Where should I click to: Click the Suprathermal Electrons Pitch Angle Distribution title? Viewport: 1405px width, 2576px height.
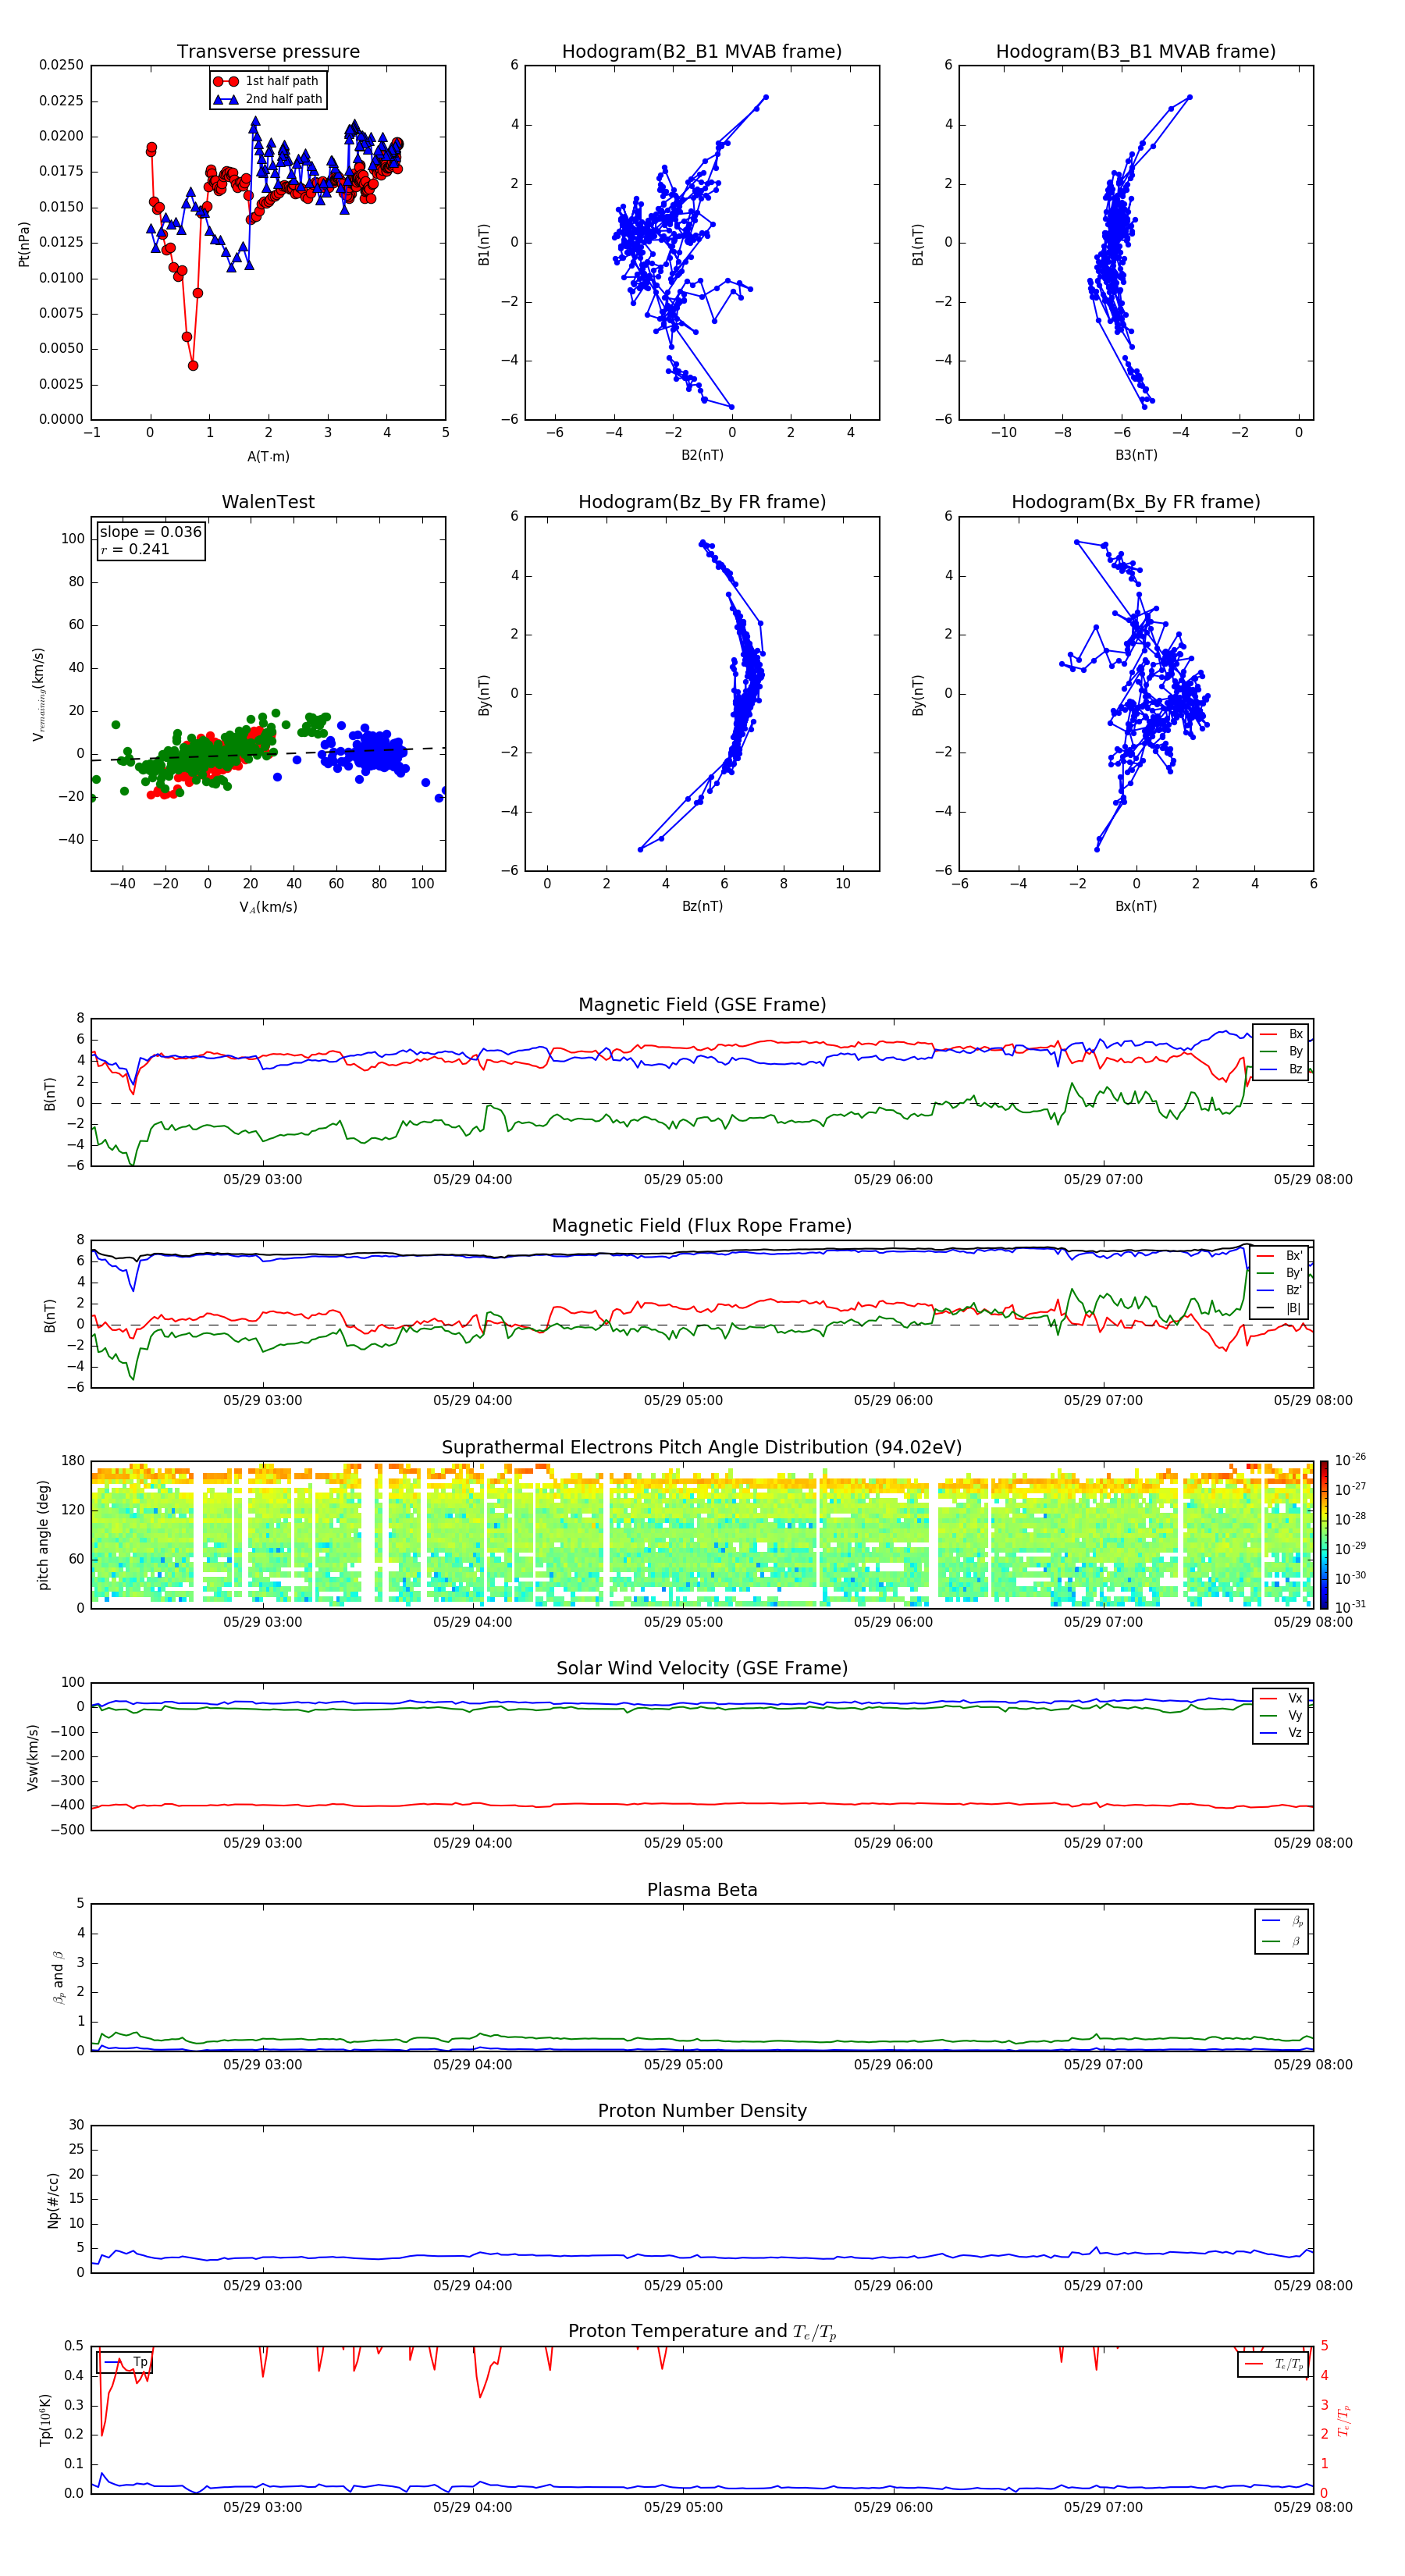click(x=702, y=1448)
